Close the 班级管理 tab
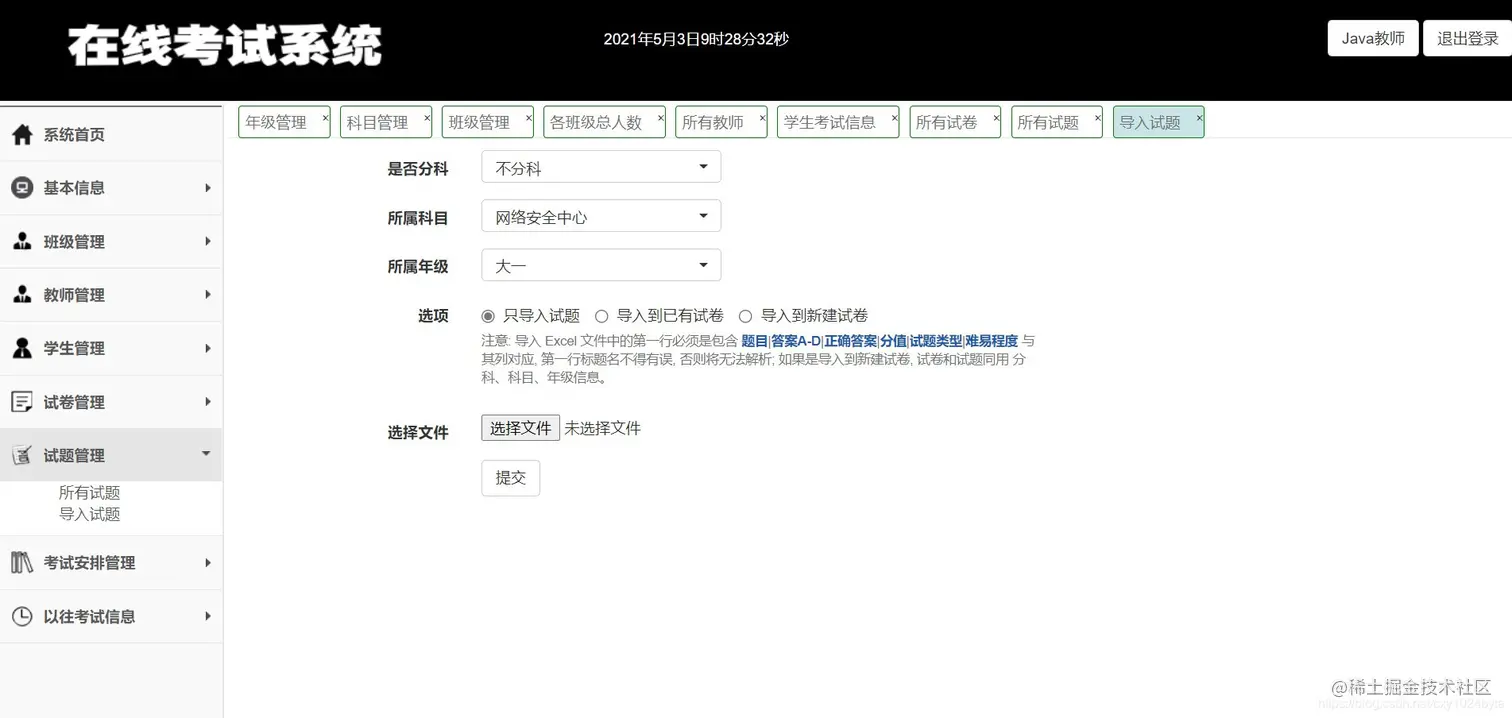Viewport: 1512px width, 718px height. point(529,117)
